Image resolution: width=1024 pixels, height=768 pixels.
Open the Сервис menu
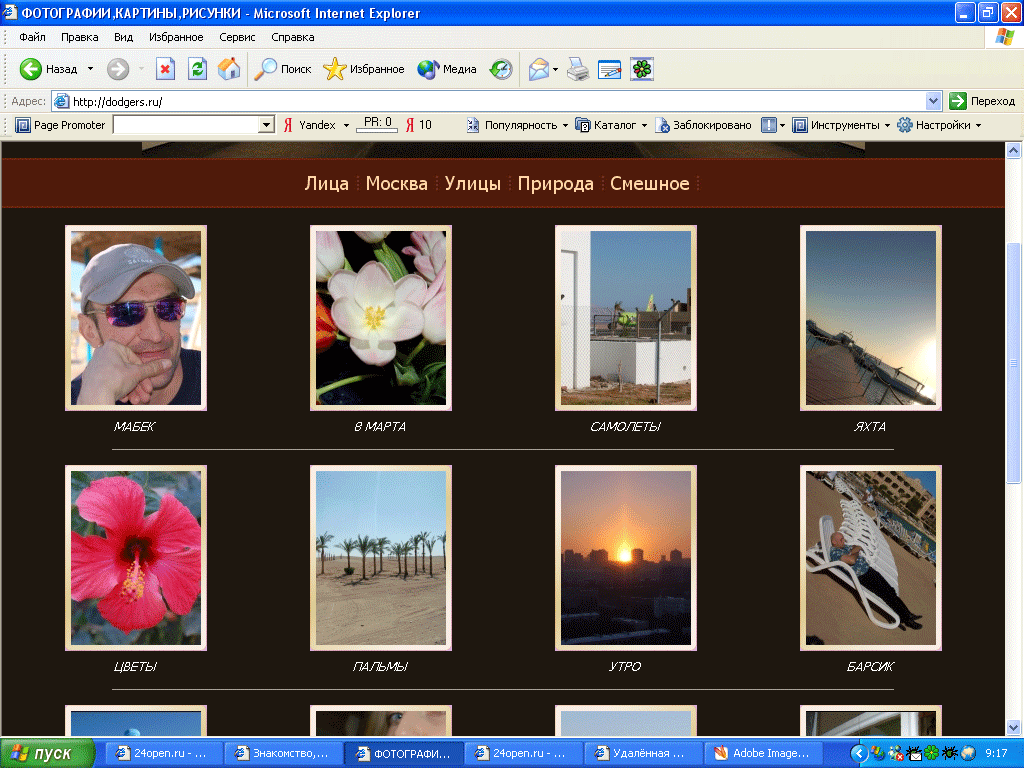(x=236, y=36)
